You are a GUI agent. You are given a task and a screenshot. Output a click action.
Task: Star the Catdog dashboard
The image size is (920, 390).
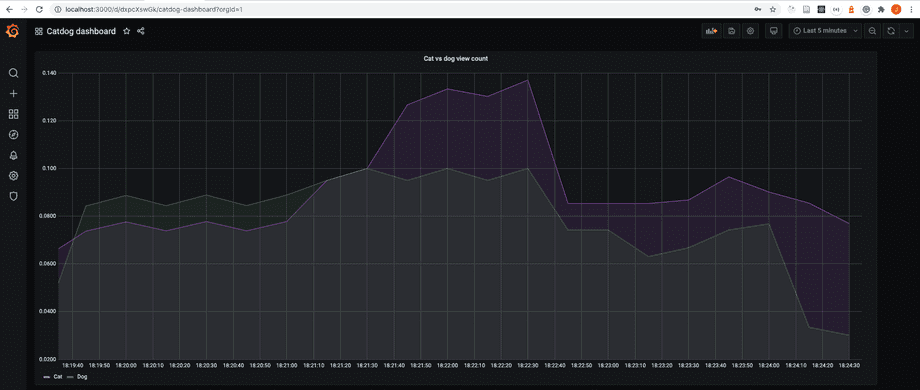click(x=126, y=31)
